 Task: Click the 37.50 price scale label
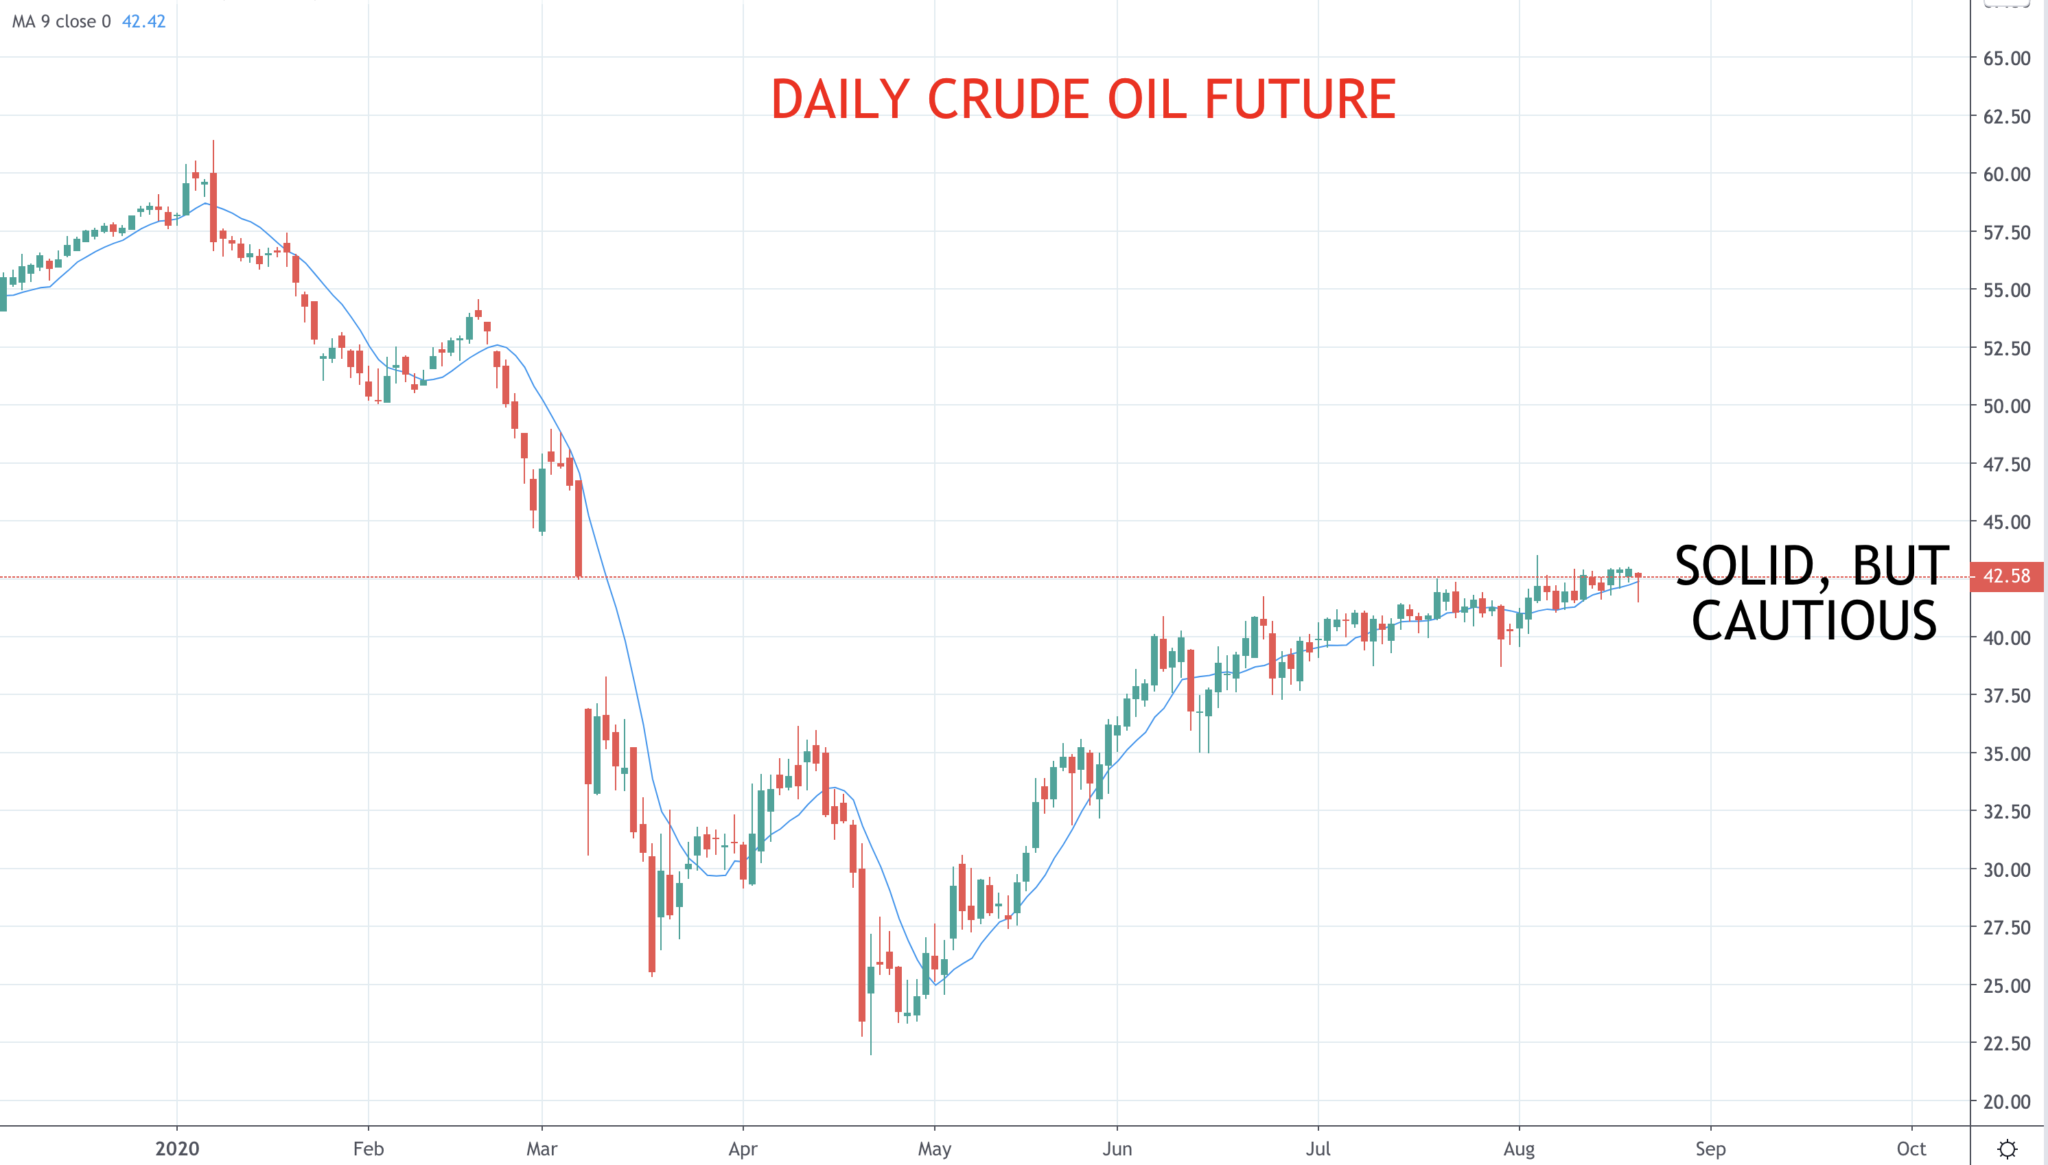(x=2007, y=695)
